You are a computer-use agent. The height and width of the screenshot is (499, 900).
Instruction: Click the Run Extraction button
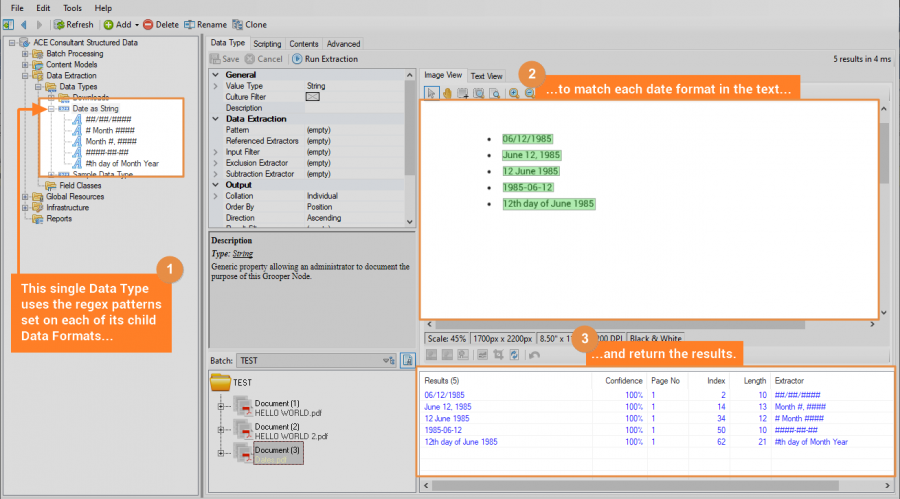point(324,59)
